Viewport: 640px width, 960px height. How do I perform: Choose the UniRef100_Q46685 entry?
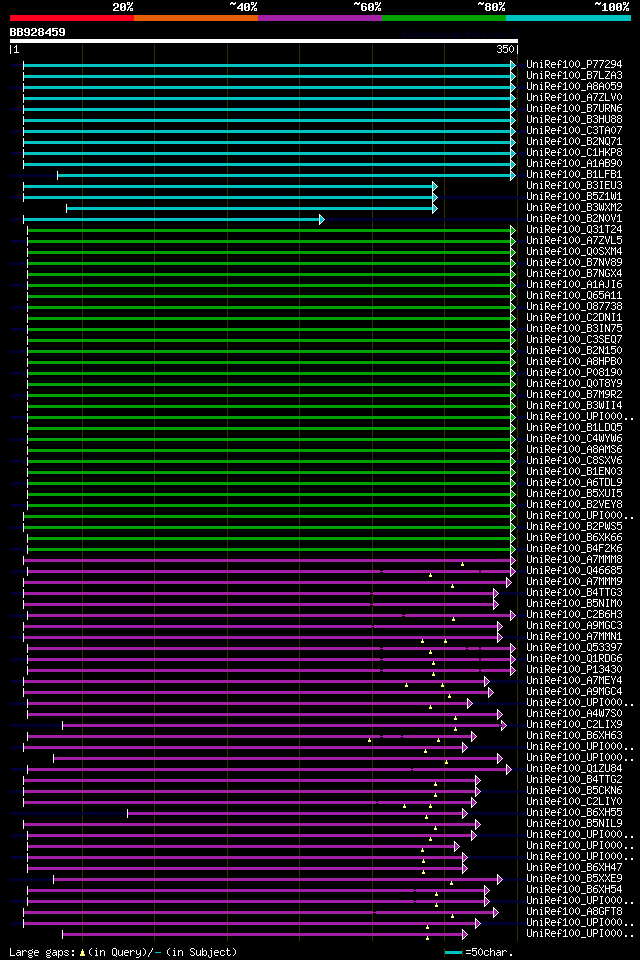click(574, 571)
